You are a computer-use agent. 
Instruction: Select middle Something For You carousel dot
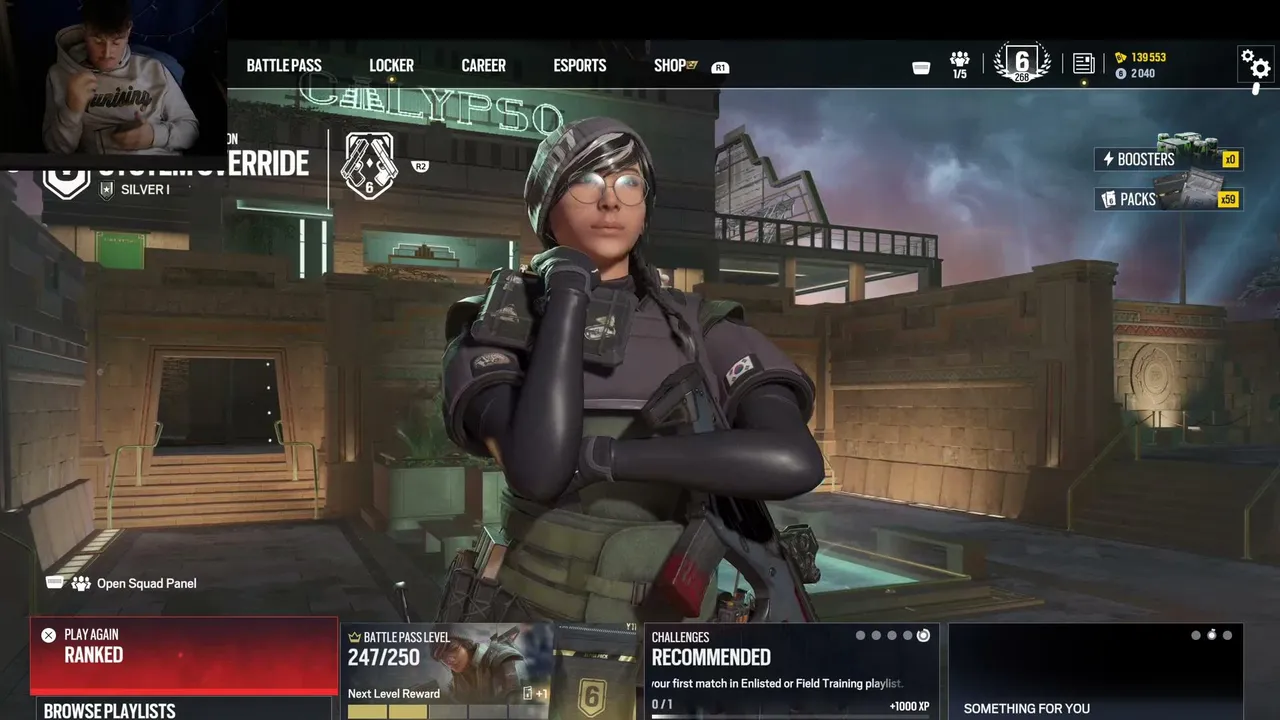1212,634
